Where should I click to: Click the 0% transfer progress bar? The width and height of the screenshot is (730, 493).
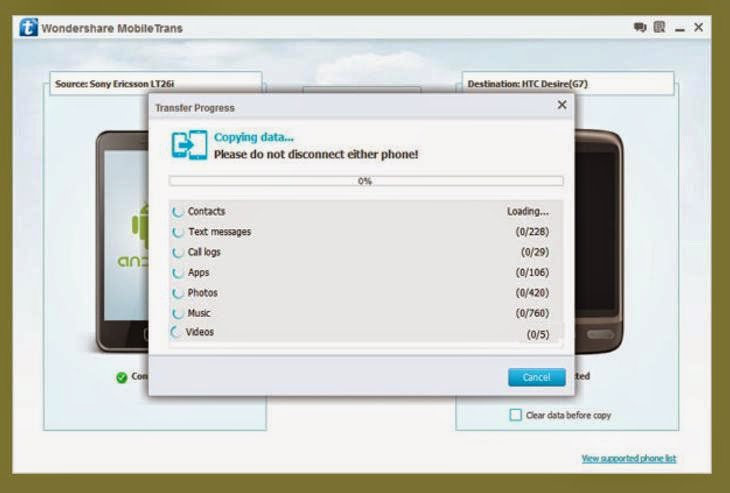tap(366, 181)
